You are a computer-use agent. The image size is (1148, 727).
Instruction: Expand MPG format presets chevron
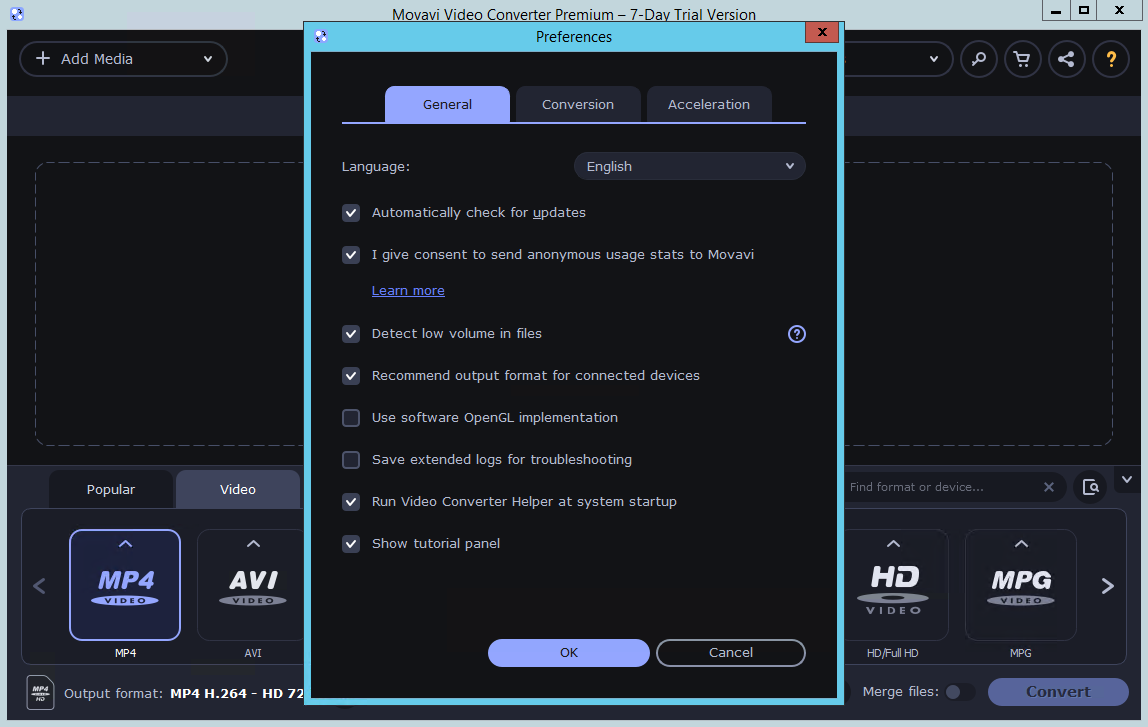1021,544
